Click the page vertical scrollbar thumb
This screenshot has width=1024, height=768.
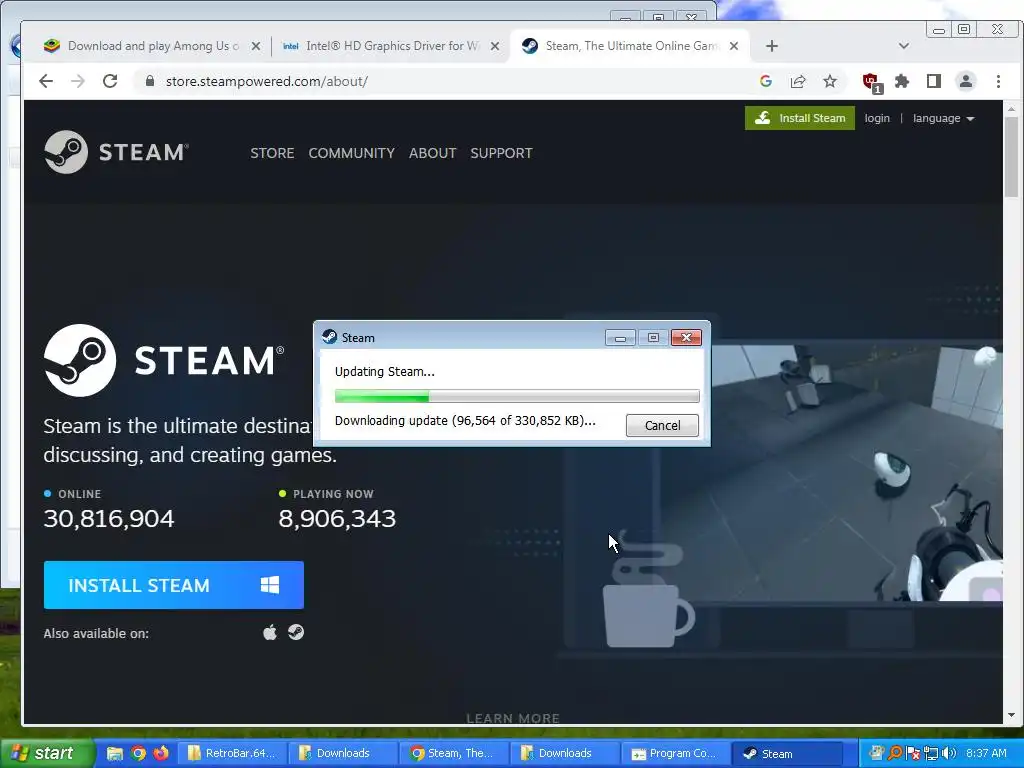[x=1012, y=157]
